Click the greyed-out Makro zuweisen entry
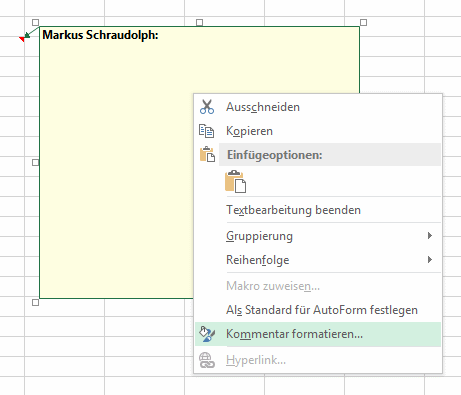The height and width of the screenshot is (395, 461). [x=318, y=286]
